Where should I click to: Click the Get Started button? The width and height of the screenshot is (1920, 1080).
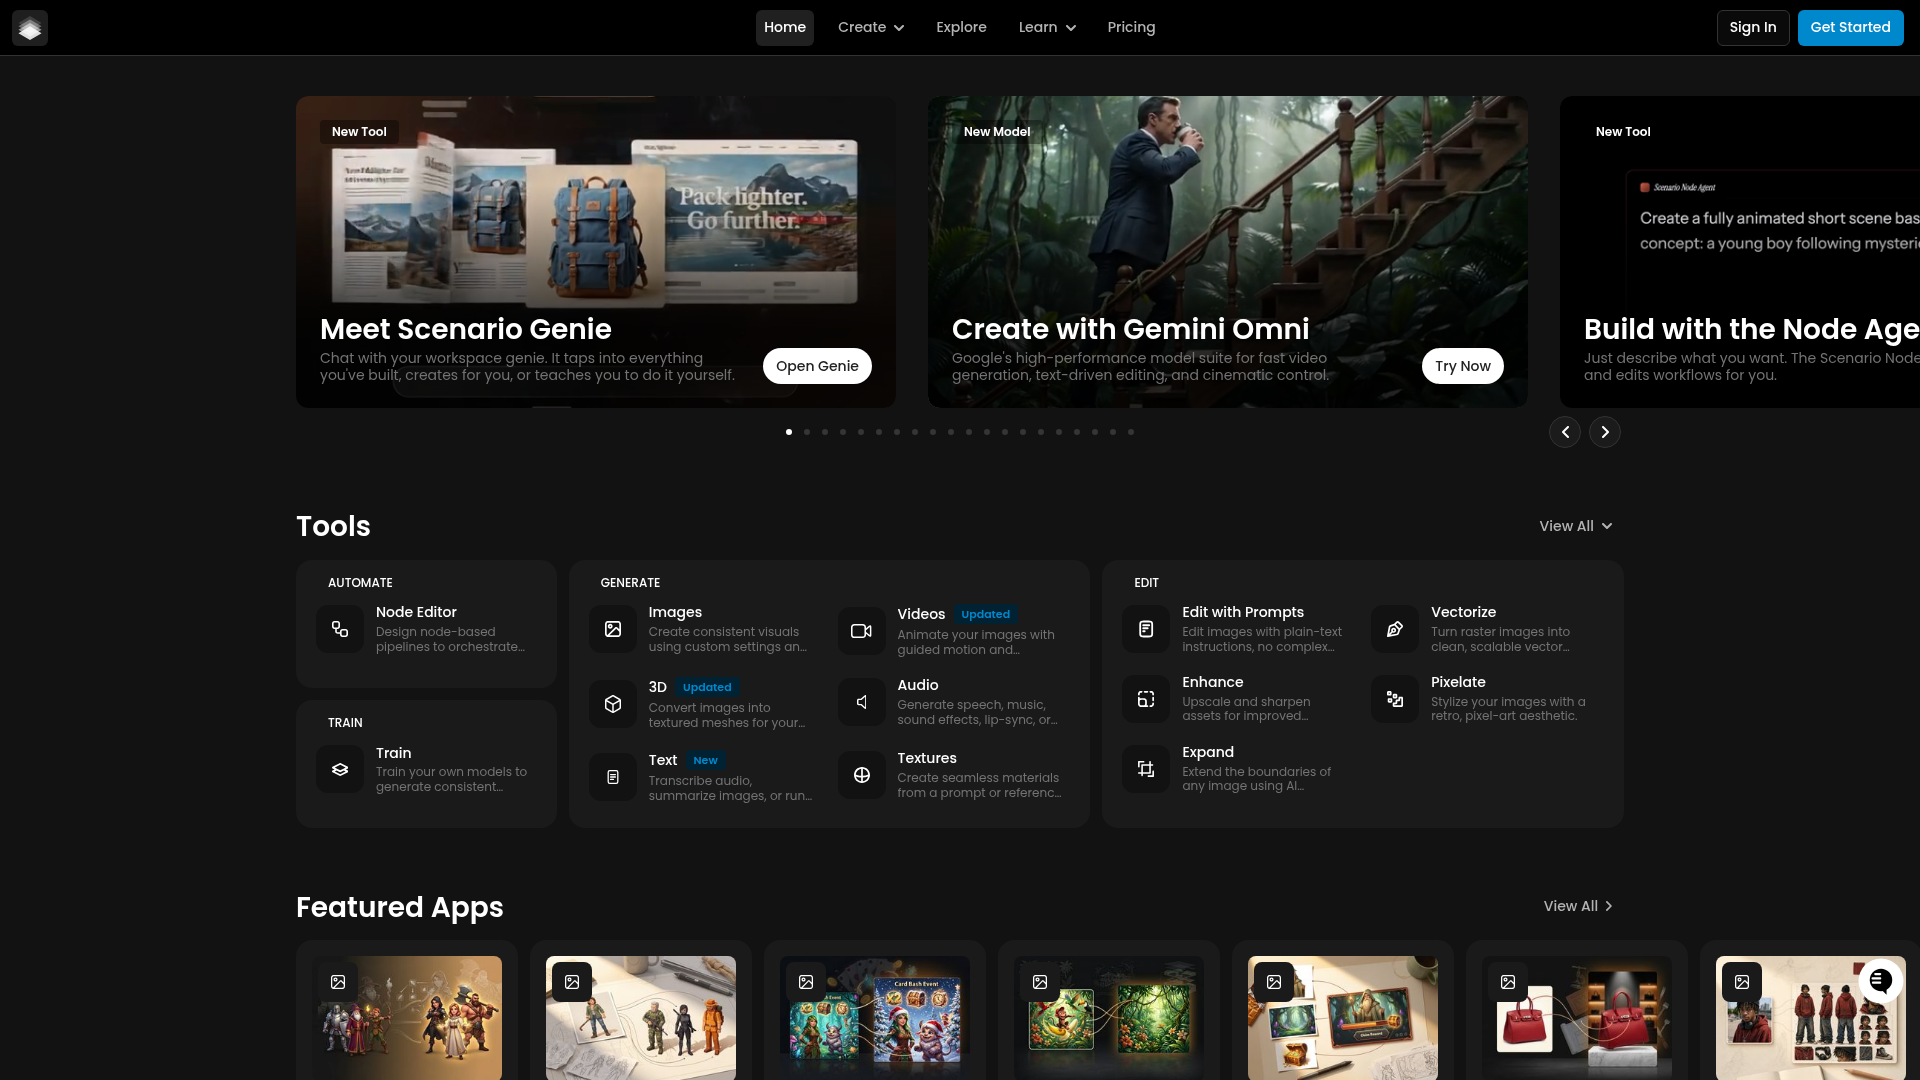click(1850, 28)
